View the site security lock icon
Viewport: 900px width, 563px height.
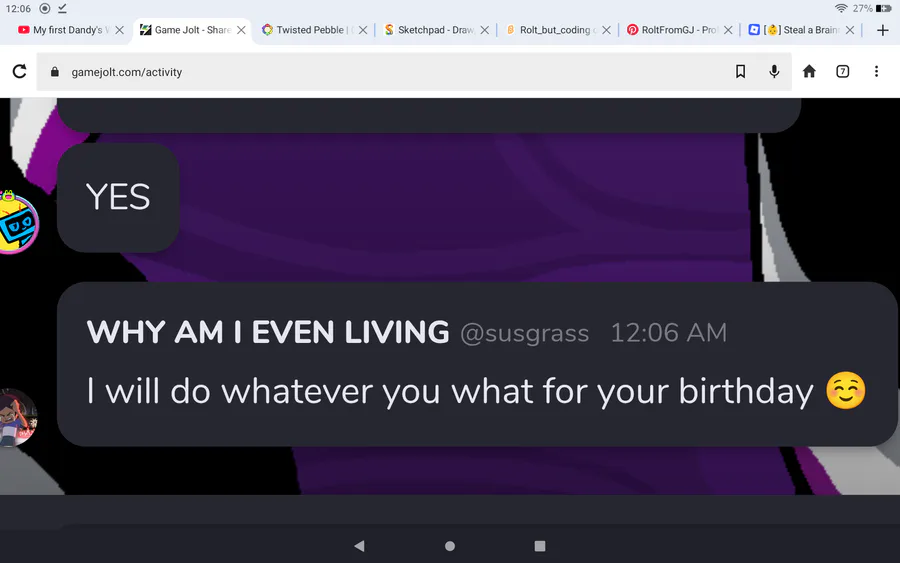pos(55,72)
